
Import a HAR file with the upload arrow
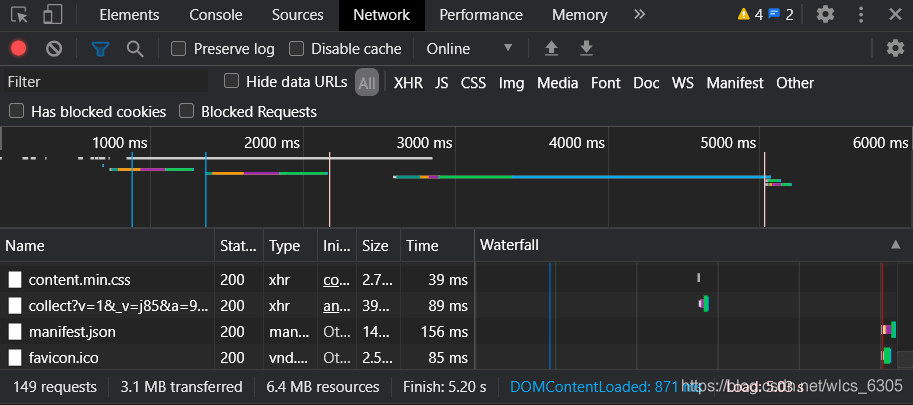click(x=551, y=49)
